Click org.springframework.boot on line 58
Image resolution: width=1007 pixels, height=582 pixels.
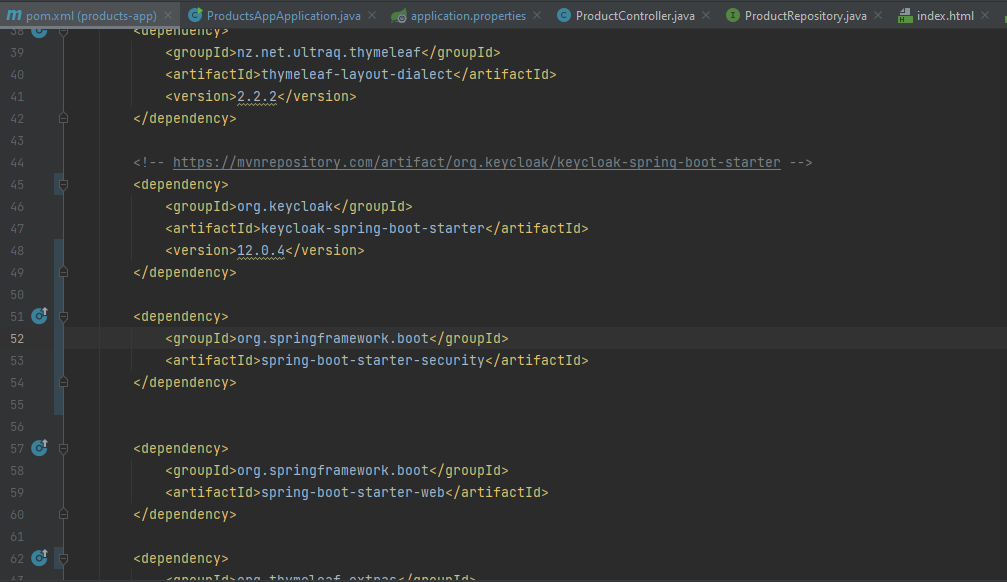tap(333, 470)
